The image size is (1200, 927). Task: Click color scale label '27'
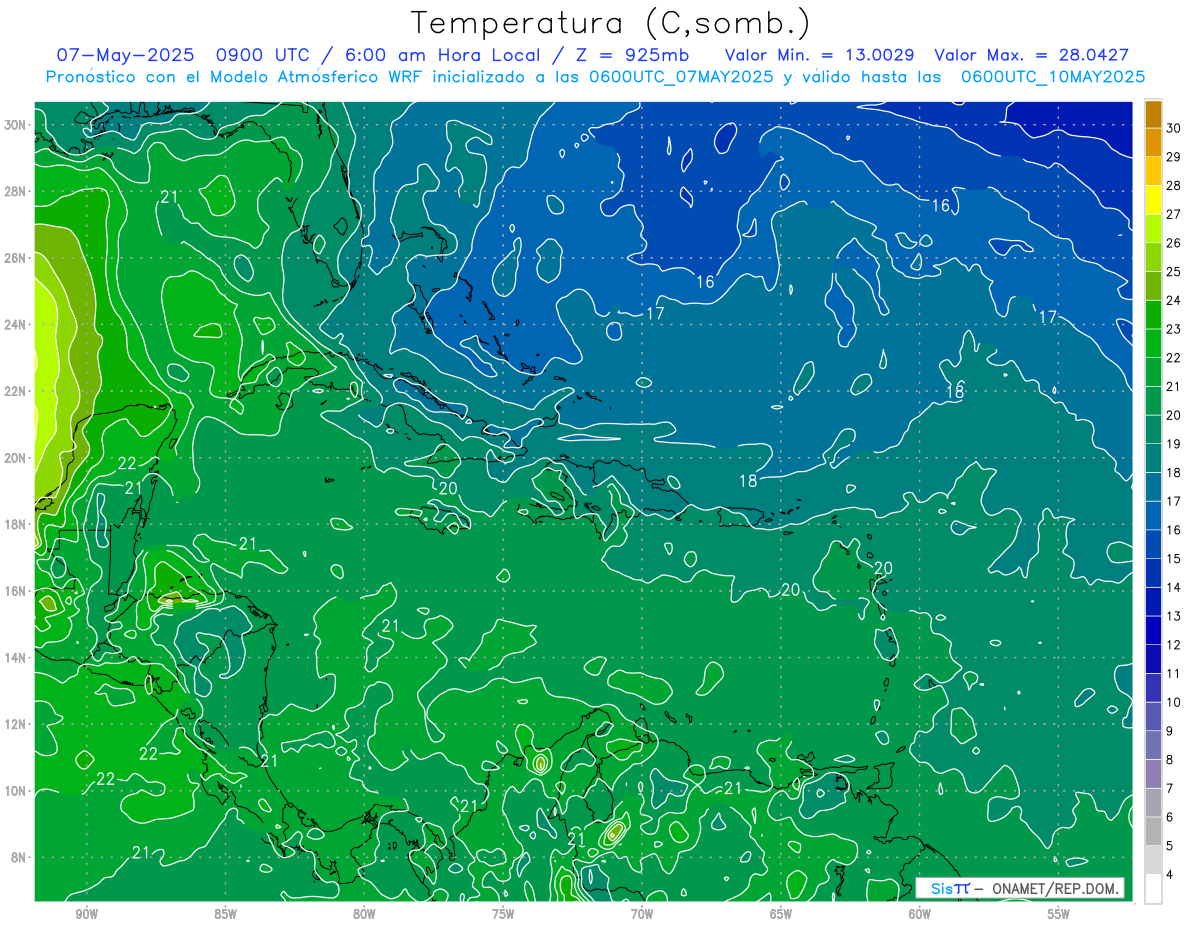1174,213
